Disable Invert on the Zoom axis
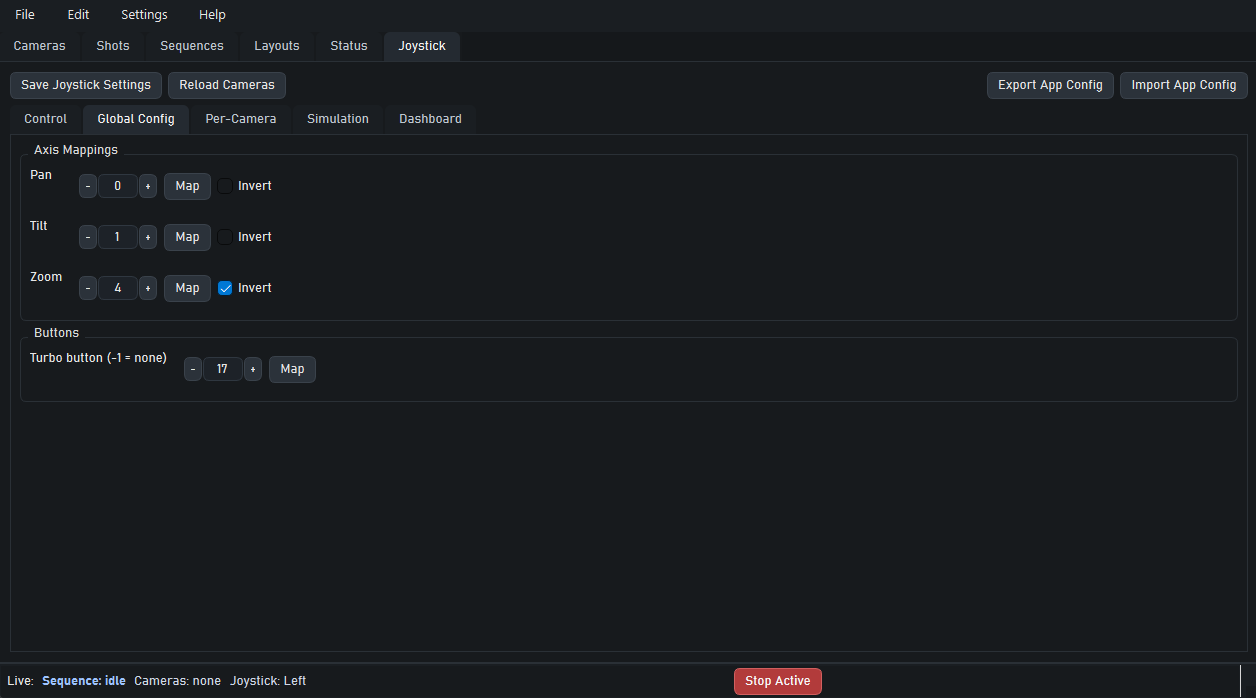Image resolution: width=1256 pixels, height=698 pixels. tap(224, 288)
